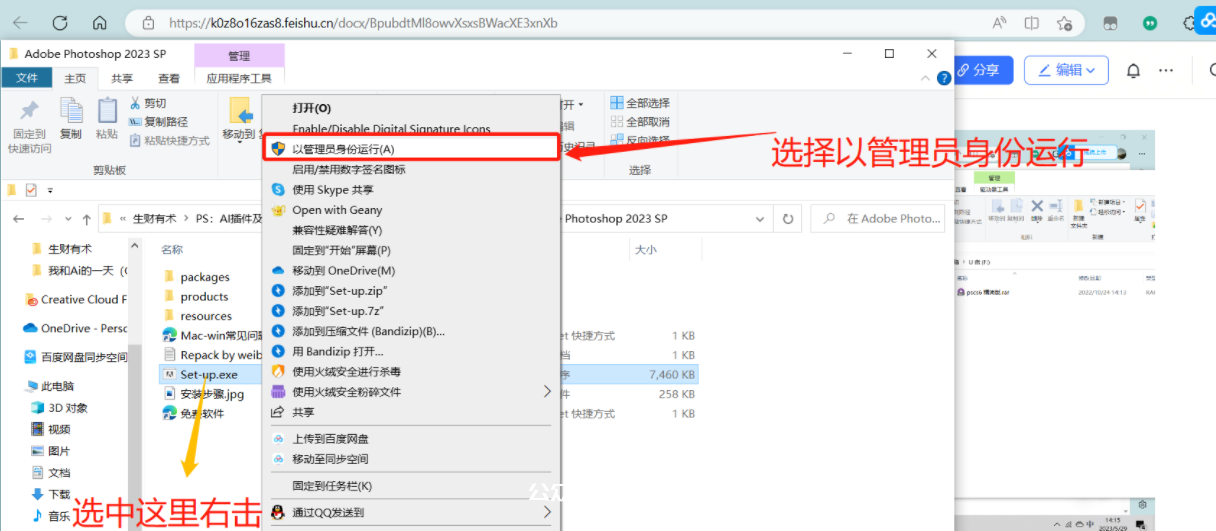Select 以管理员身份运行(A) in the menu
Image resolution: width=1216 pixels, height=531 pixels.
pyautogui.click(x=411, y=148)
